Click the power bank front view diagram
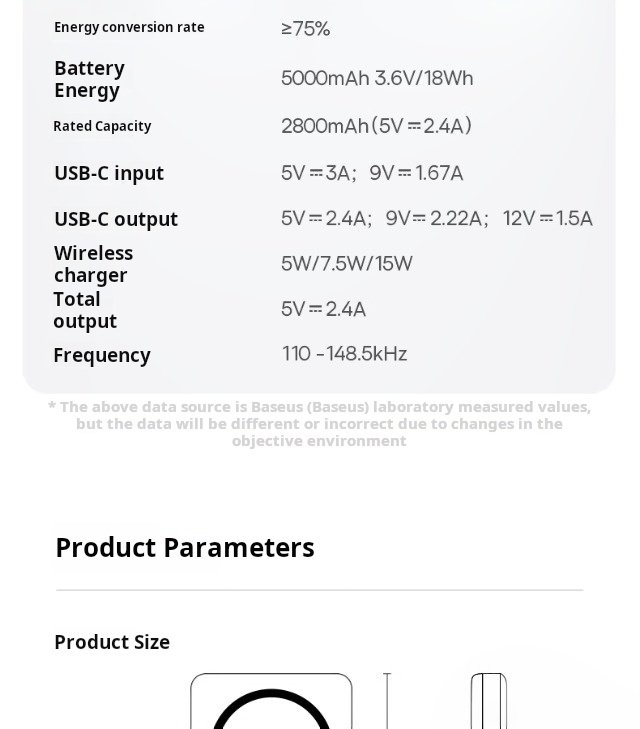The width and height of the screenshot is (640, 729). coord(271,702)
